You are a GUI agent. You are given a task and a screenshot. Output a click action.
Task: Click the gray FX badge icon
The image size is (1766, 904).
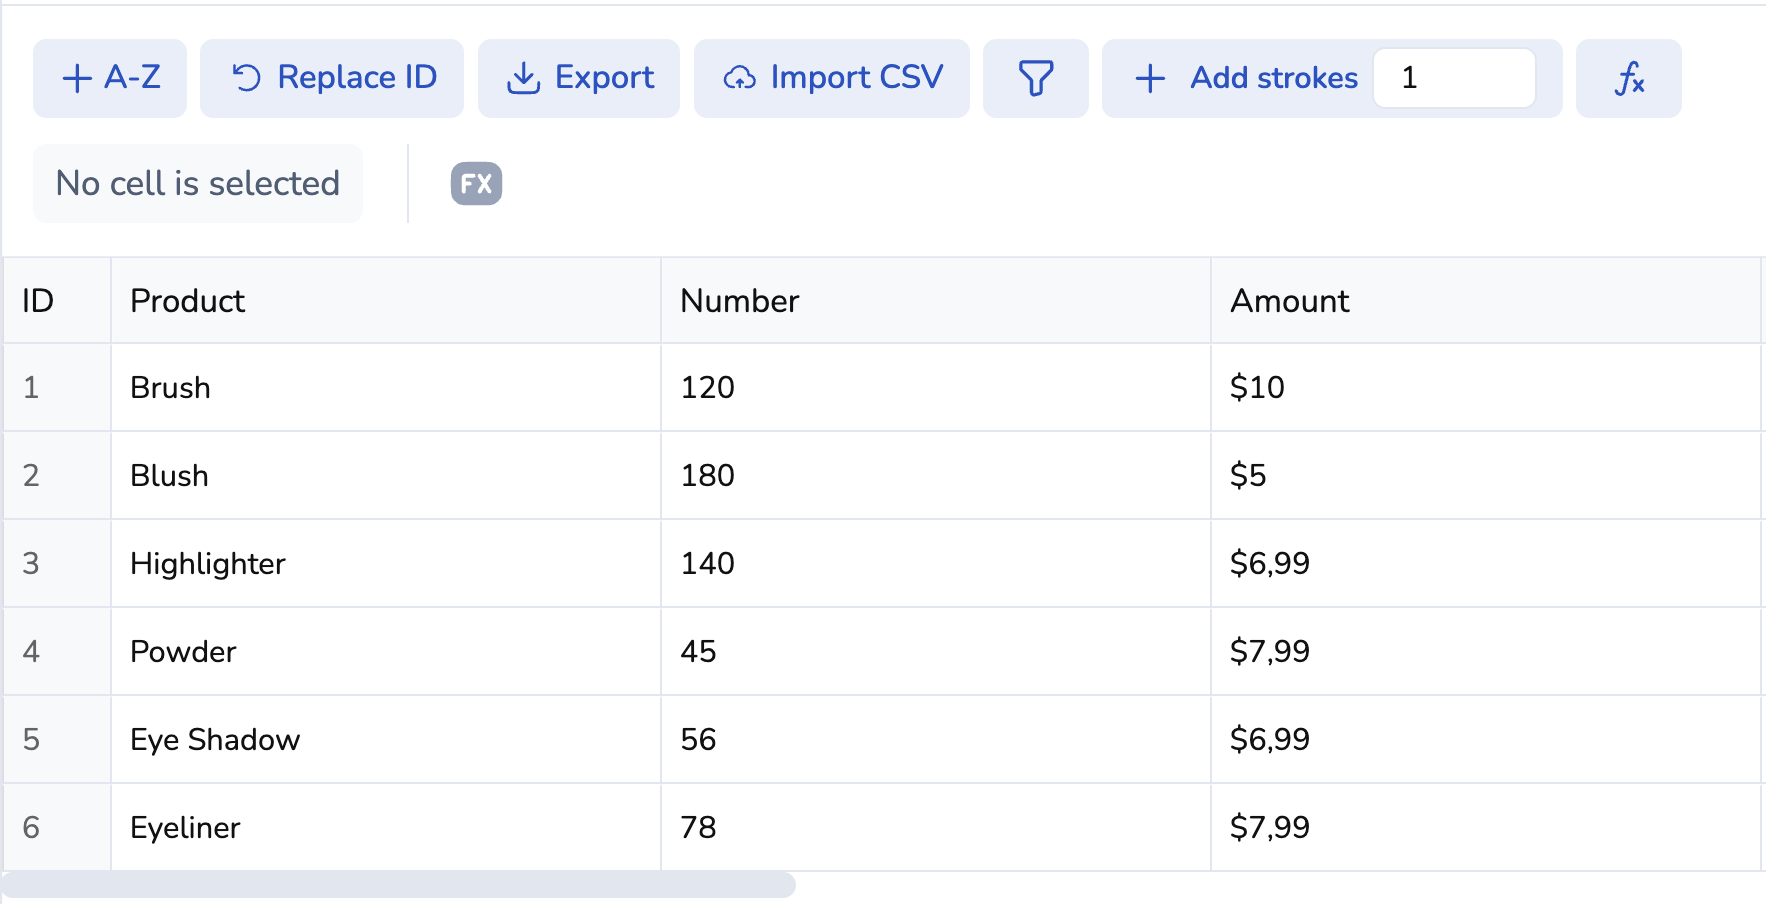coord(476,184)
